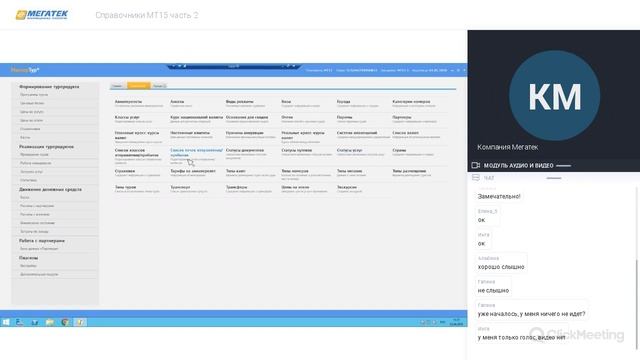The image size is (640, 360).
Task: Click the Замечательно! chat message
Action: point(499,196)
